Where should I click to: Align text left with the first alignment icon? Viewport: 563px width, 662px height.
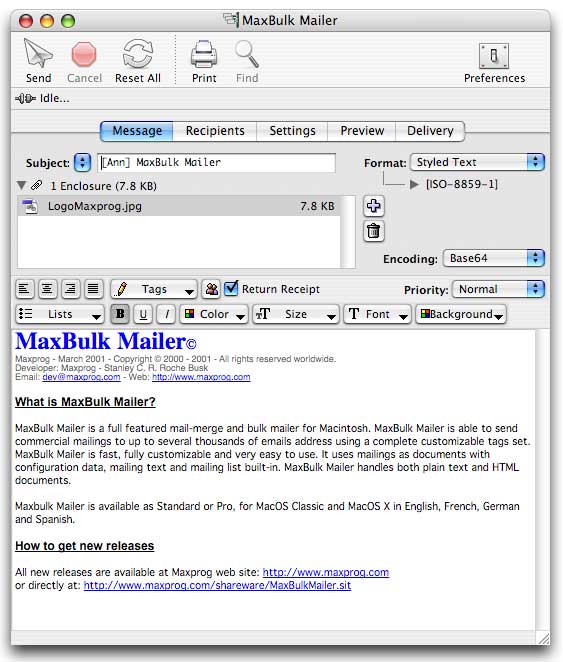click(24, 289)
